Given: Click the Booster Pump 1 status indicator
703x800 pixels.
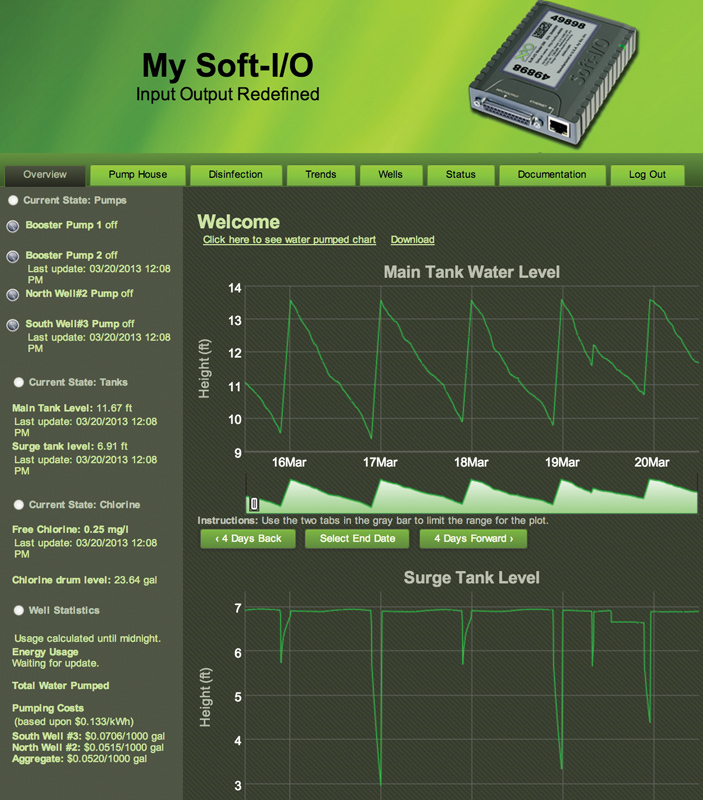Looking at the screenshot, I should pyautogui.click(x=13, y=226).
